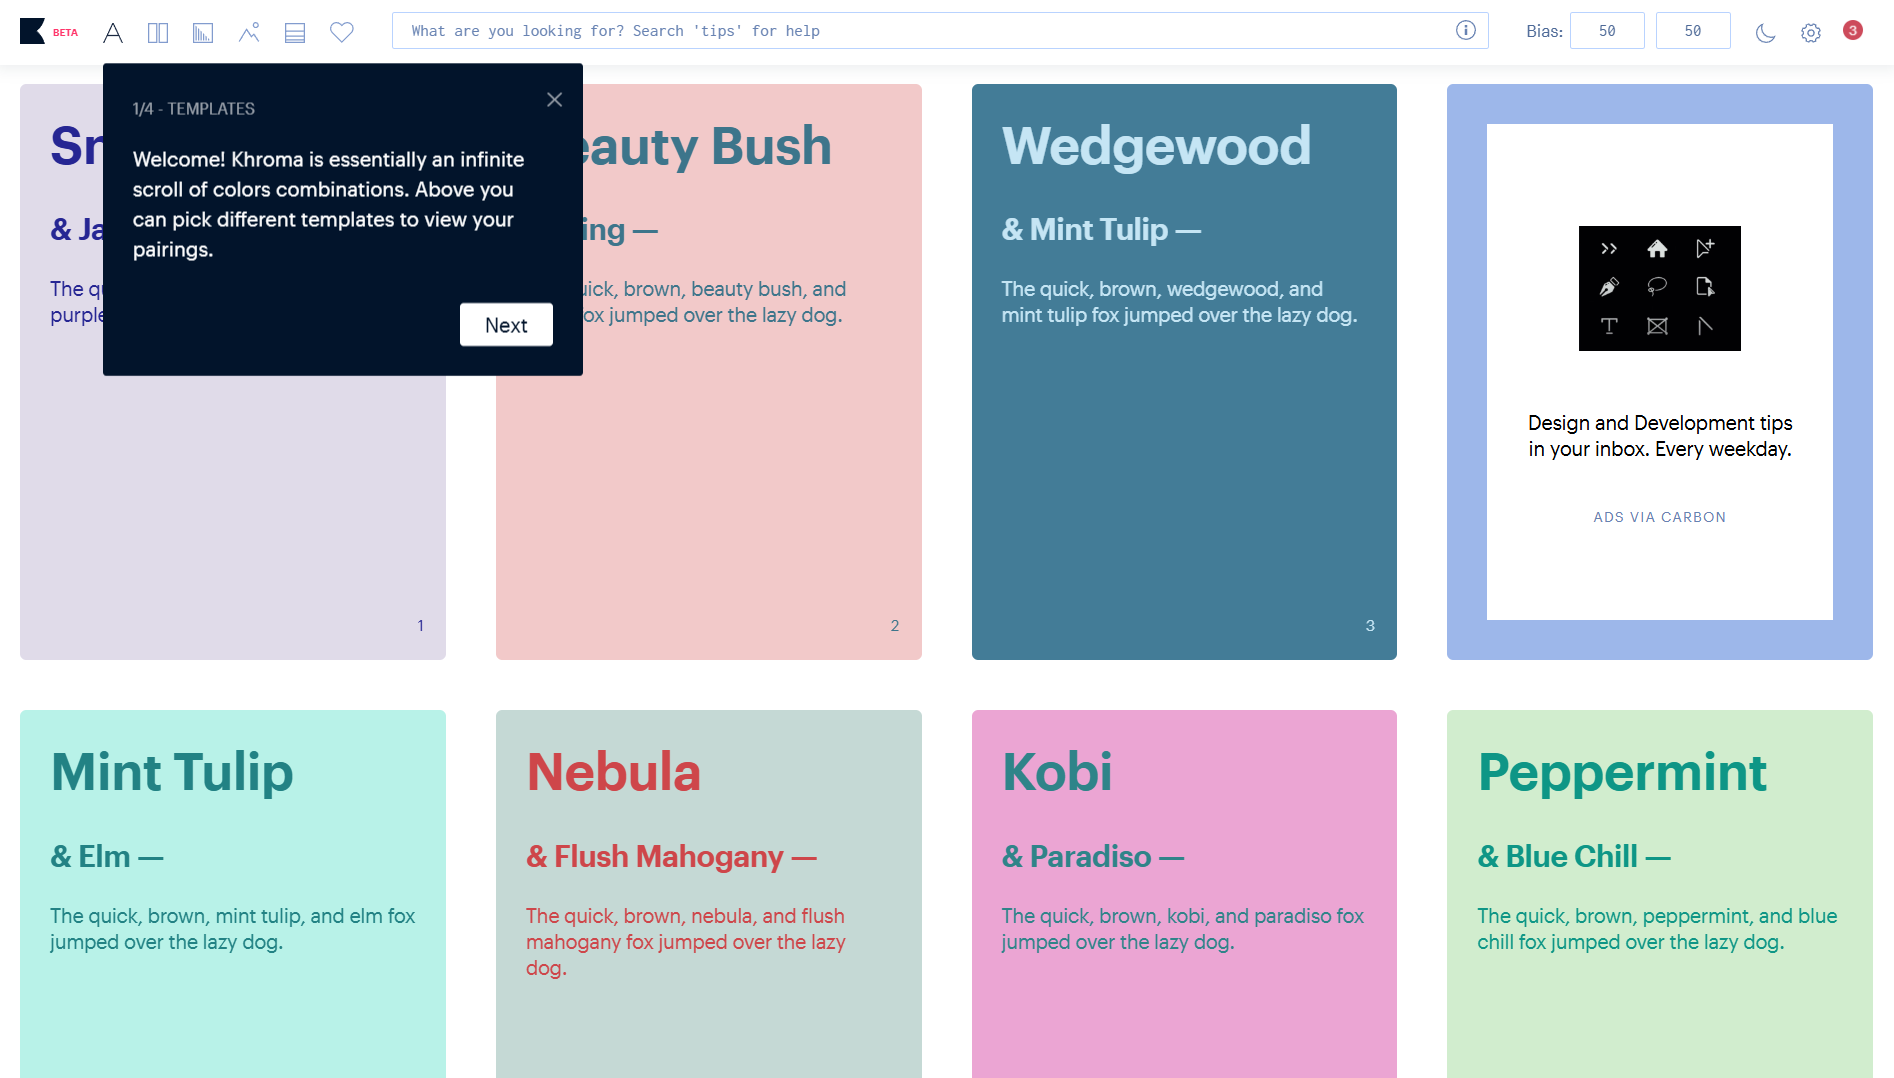Click the "& Paradiso —" subtitle
The width and height of the screenshot is (1894, 1078).
coord(1093,857)
